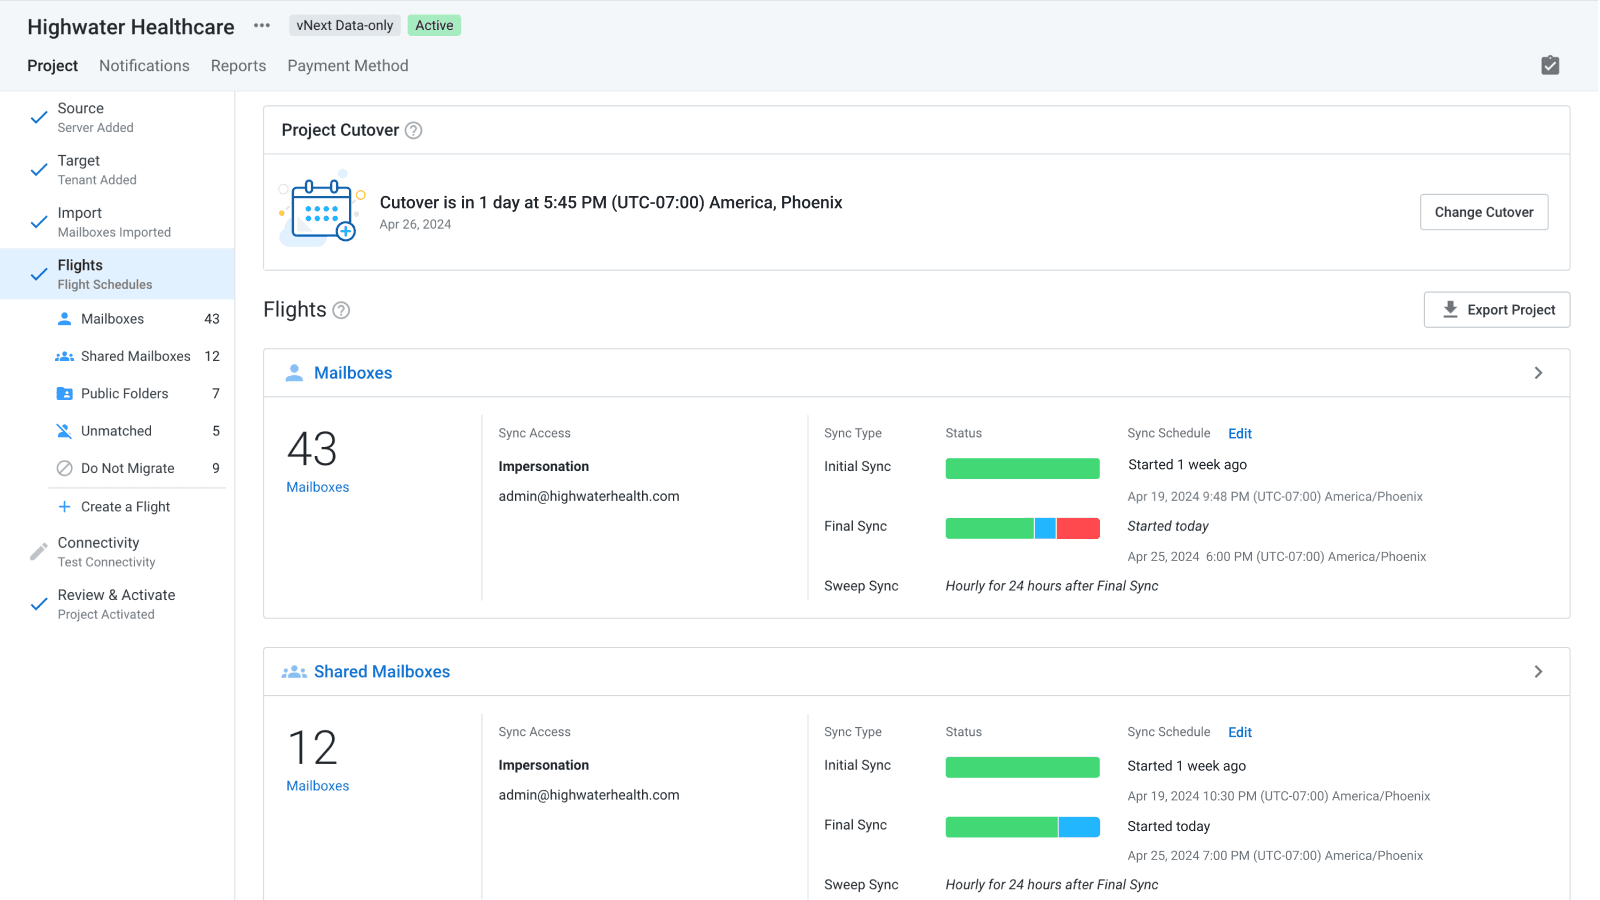Open Review & Activate step
Screen dimensions: 1600x900
(x=117, y=604)
